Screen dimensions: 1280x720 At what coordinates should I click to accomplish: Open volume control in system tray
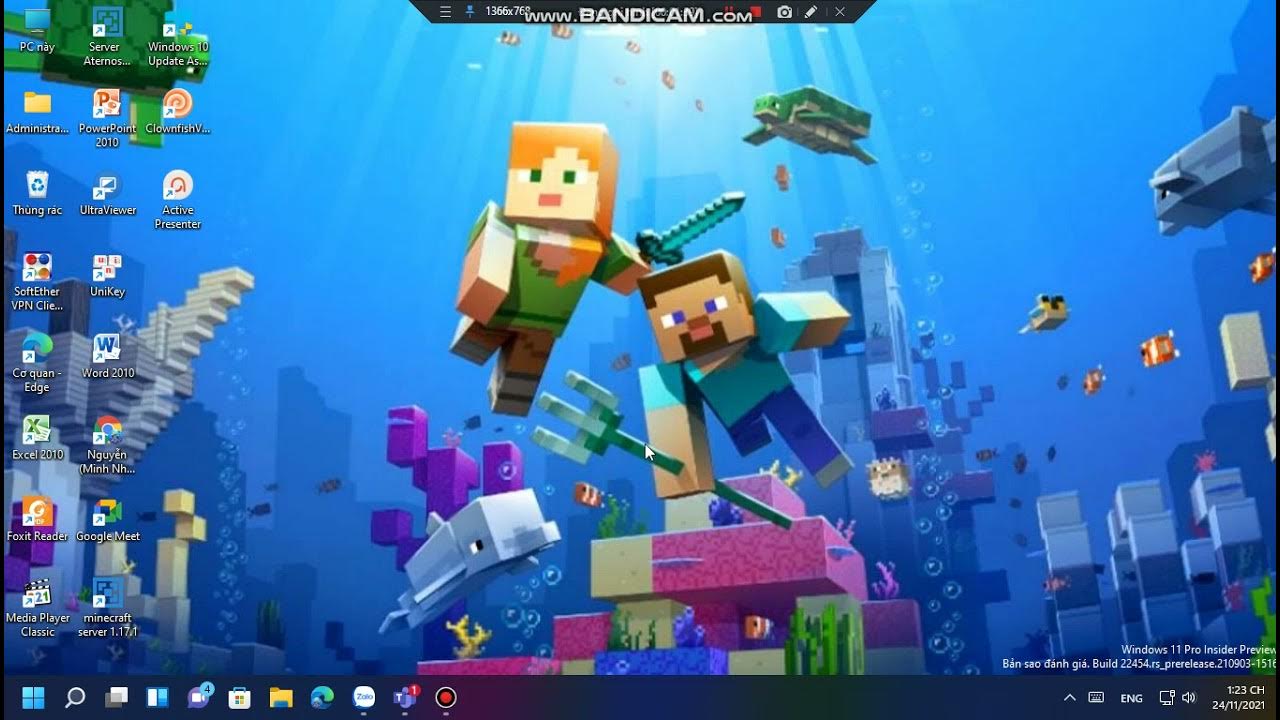pyautogui.click(x=1188, y=698)
